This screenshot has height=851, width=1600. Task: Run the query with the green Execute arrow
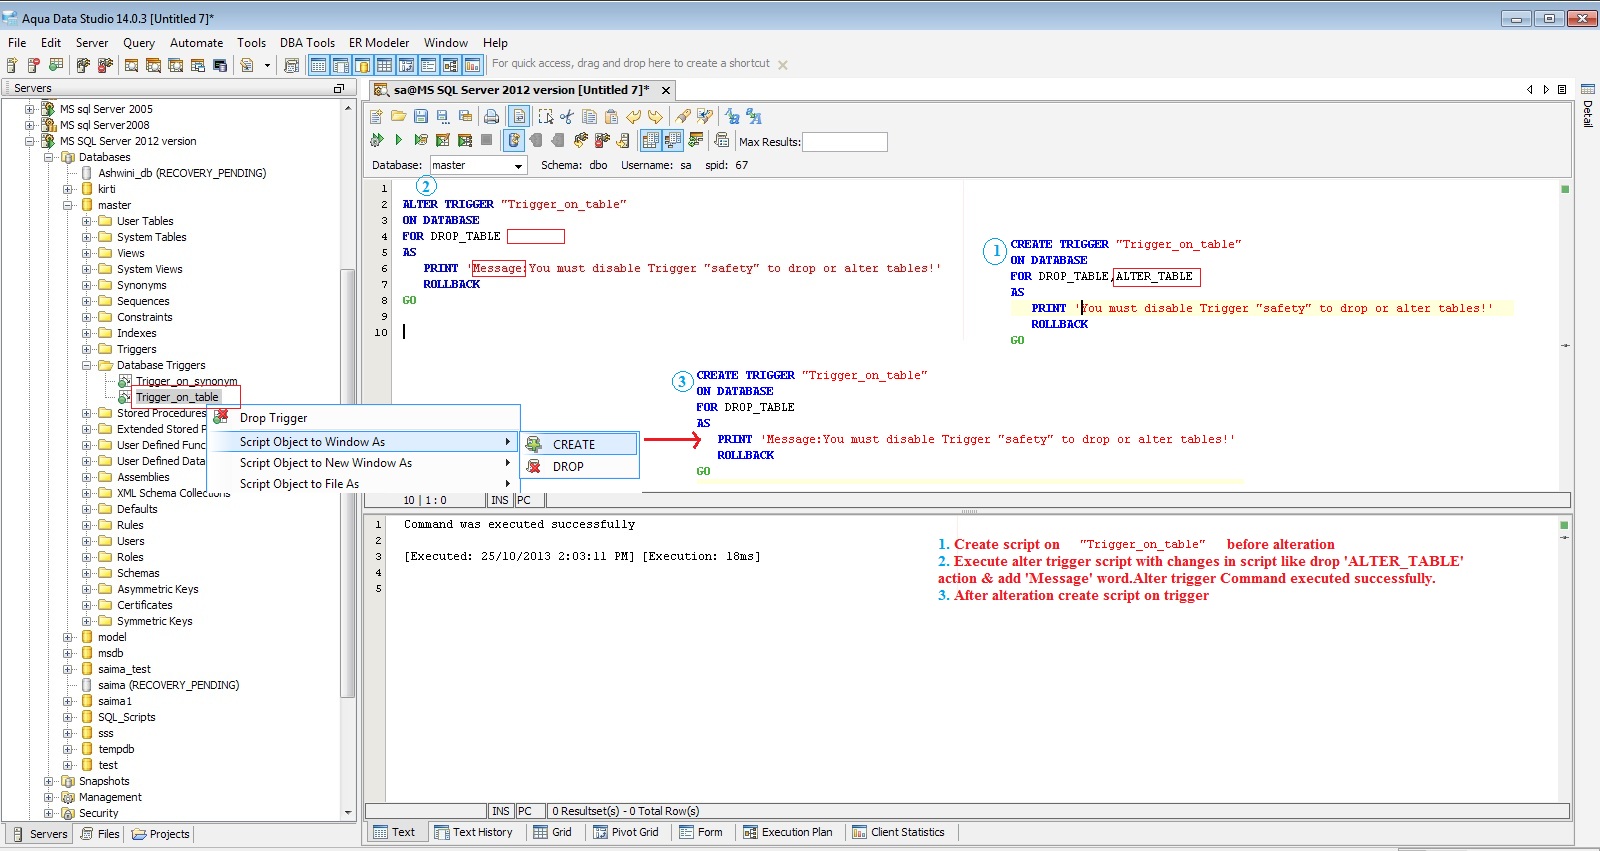coord(398,141)
